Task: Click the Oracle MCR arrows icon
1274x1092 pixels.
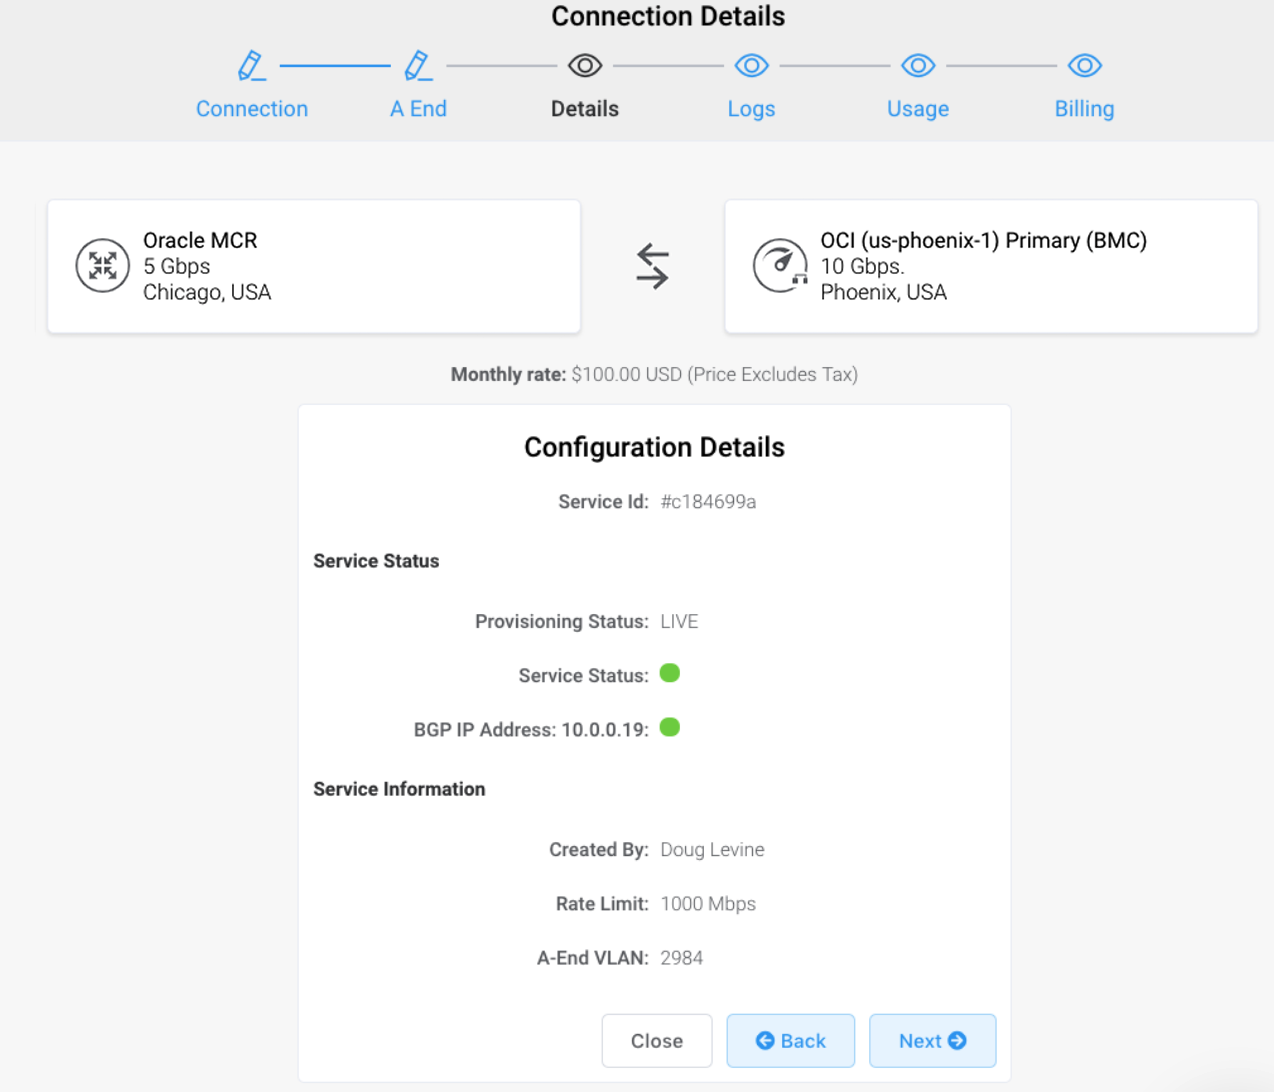Action: (x=102, y=266)
